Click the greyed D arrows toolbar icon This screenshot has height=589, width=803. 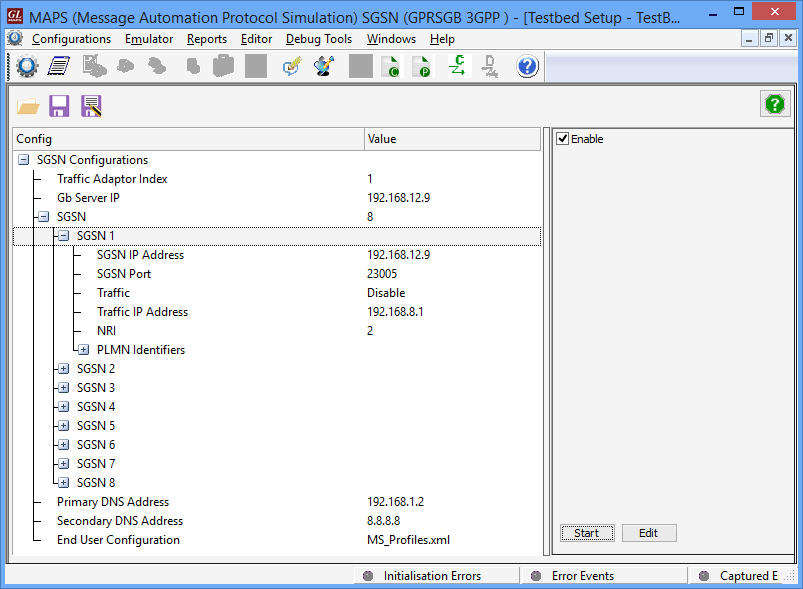(x=490, y=67)
